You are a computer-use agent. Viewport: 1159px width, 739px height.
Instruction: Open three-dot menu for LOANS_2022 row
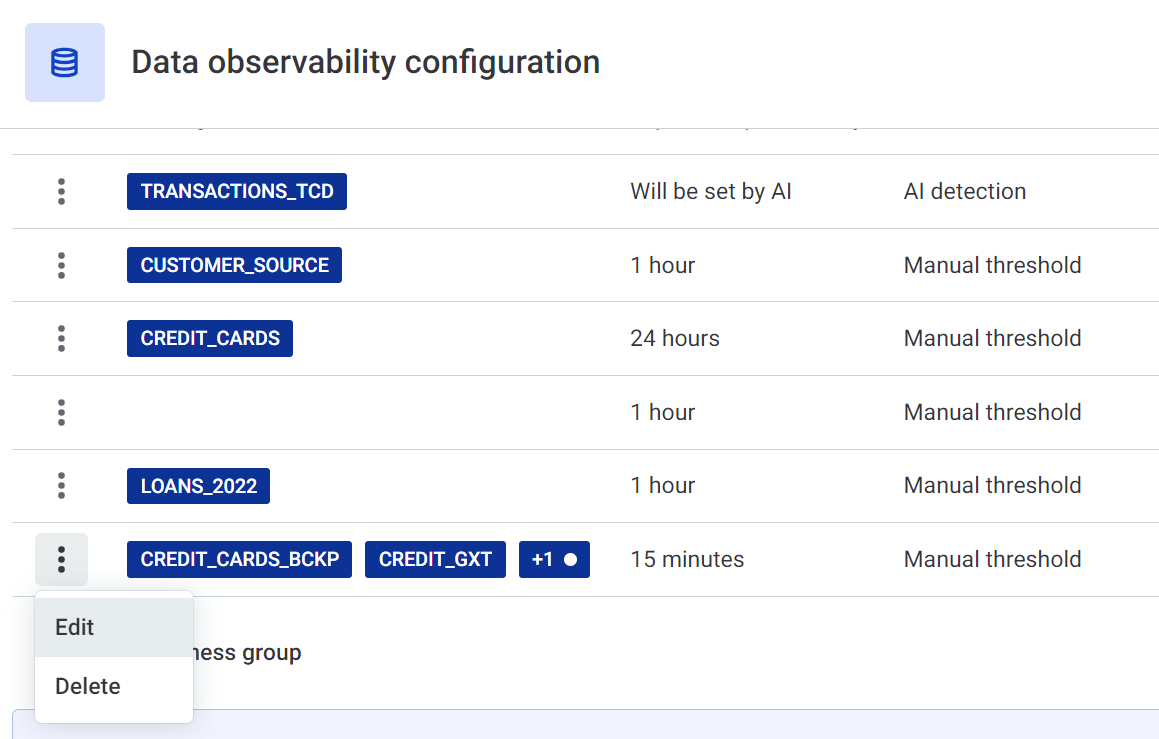coord(61,485)
